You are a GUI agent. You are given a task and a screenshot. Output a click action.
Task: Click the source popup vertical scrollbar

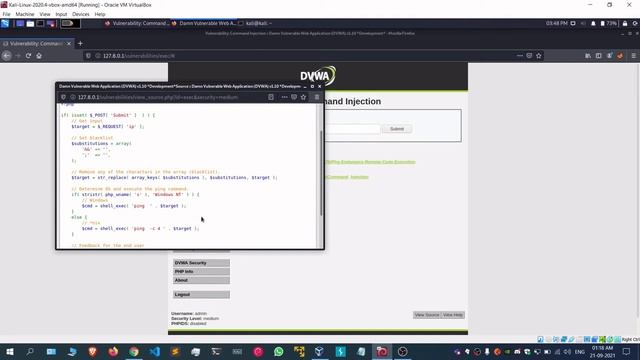(321, 173)
